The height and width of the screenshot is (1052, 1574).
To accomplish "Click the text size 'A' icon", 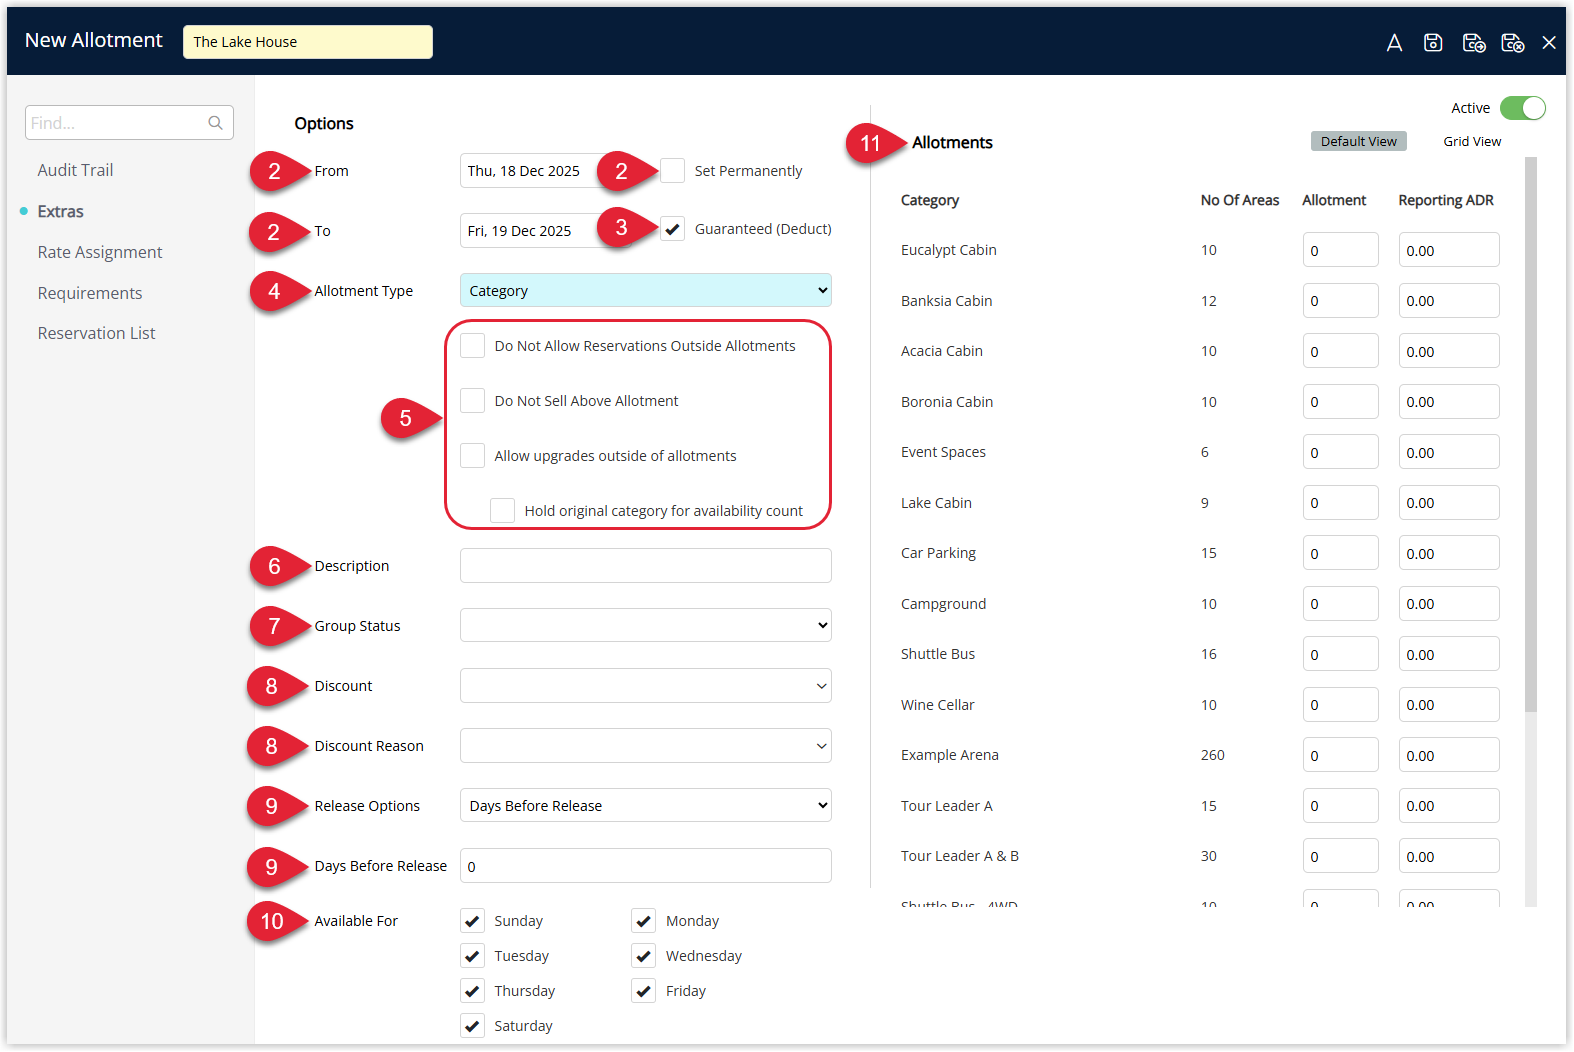I will [1394, 43].
